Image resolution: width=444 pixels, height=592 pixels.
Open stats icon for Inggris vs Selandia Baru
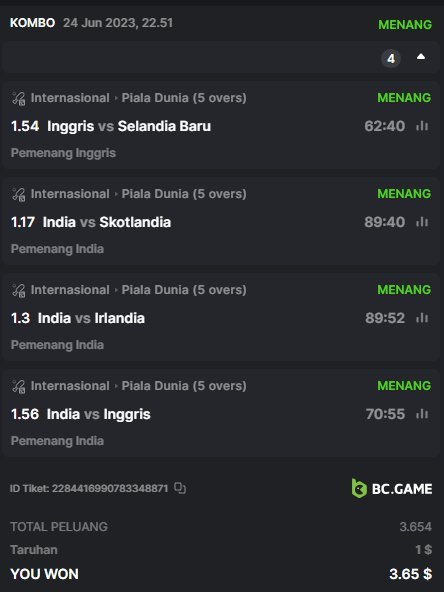pyautogui.click(x=422, y=126)
